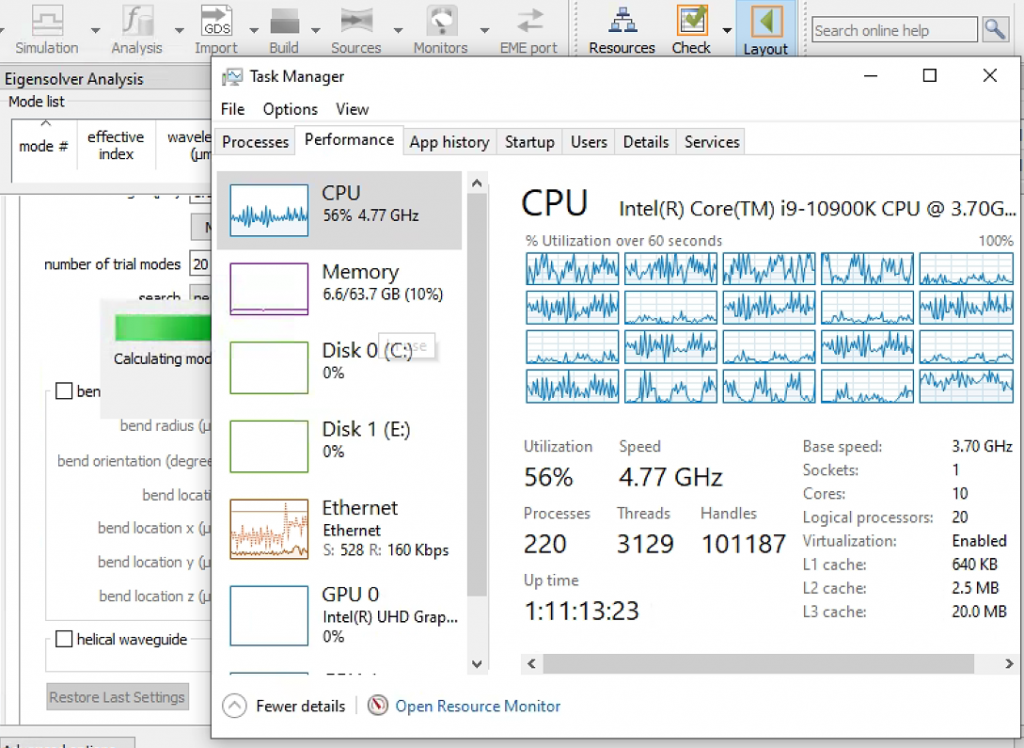
Task: Open Resource Monitor link
Action: click(477, 706)
